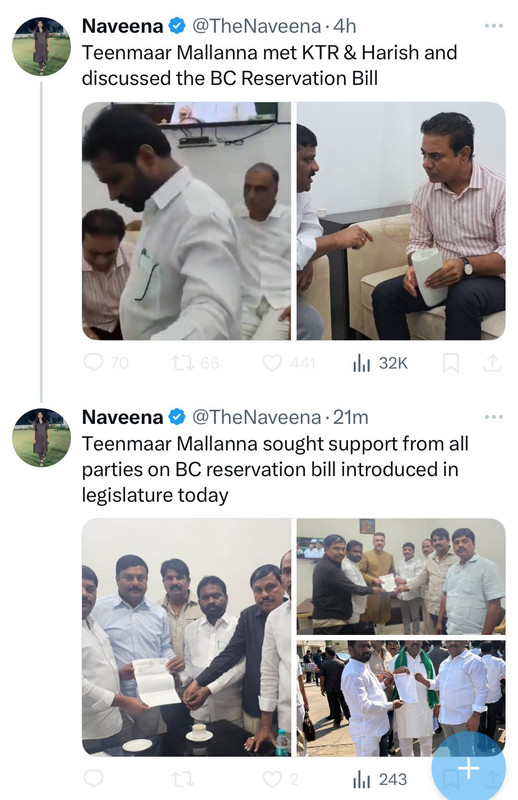Retweet the post showing 66 reposts
Image resolution: width=518 pixels, height=800 pixels.
pos(195,363)
